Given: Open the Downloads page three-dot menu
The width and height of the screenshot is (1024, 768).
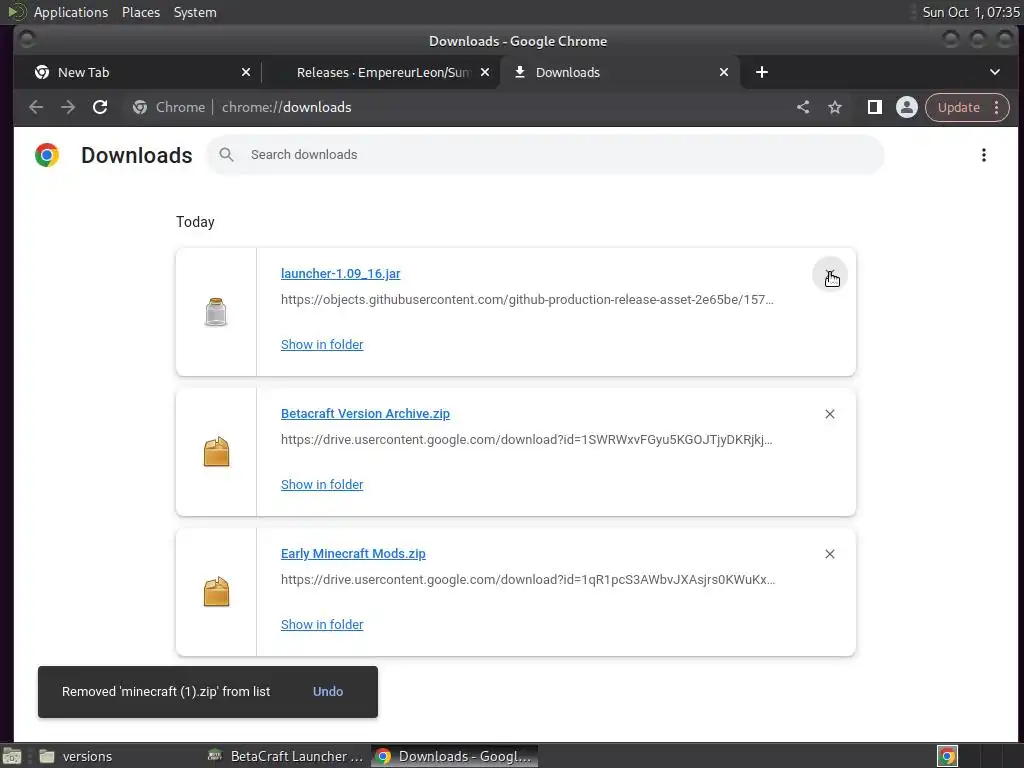Looking at the screenshot, I should 984,155.
